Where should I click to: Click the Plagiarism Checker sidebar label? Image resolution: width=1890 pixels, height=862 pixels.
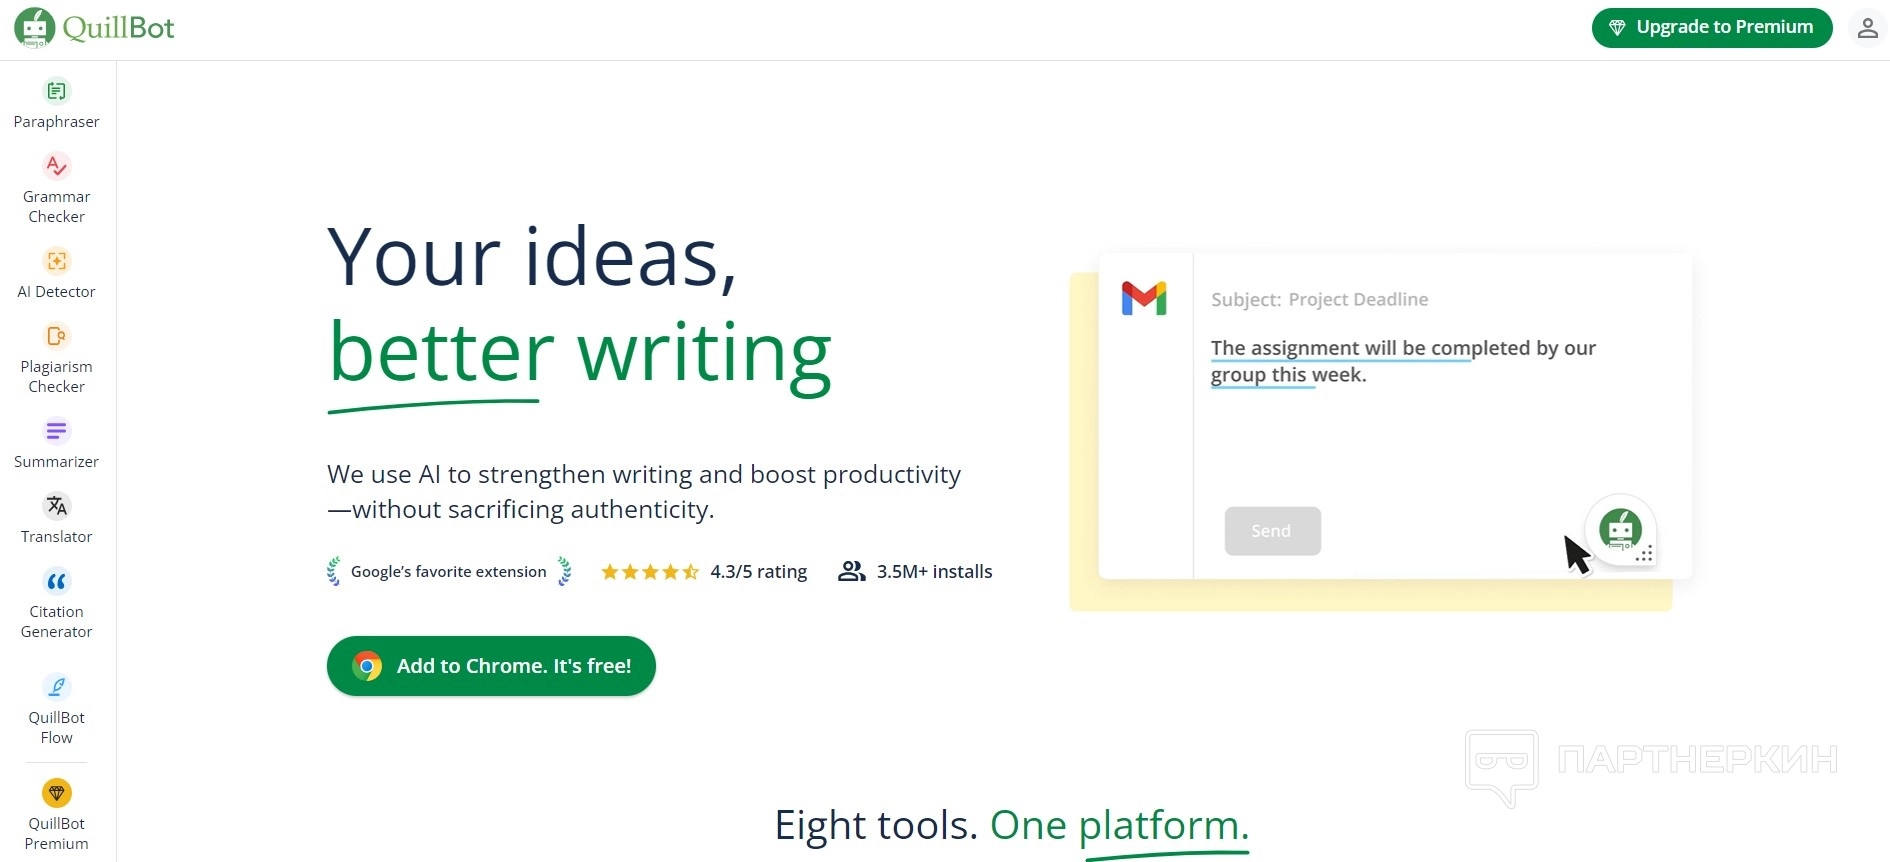tap(57, 377)
